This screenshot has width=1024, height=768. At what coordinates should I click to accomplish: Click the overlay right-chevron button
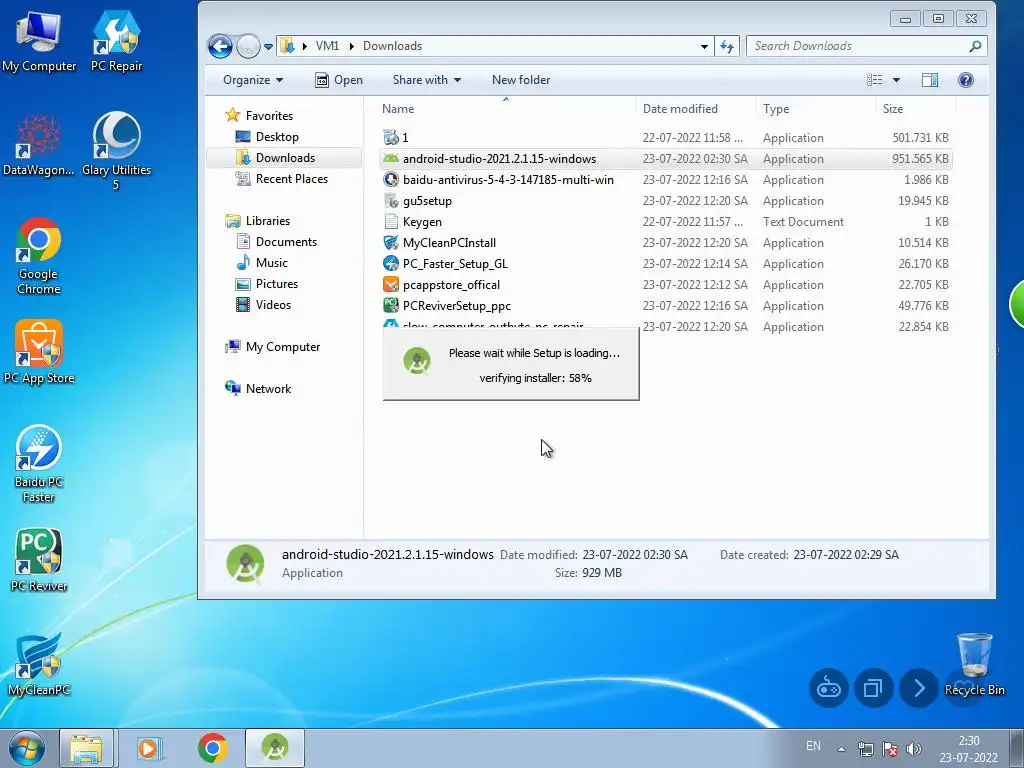(x=919, y=688)
